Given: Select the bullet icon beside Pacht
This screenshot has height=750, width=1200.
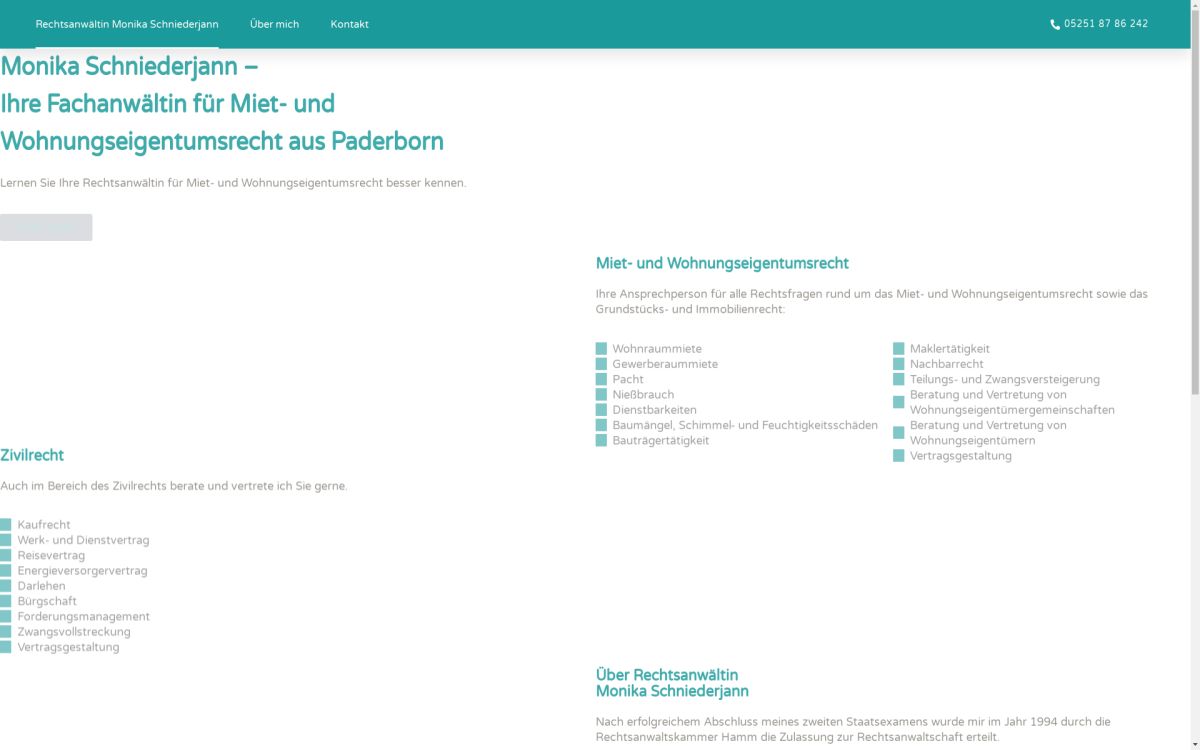Looking at the screenshot, I should (x=601, y=379).
